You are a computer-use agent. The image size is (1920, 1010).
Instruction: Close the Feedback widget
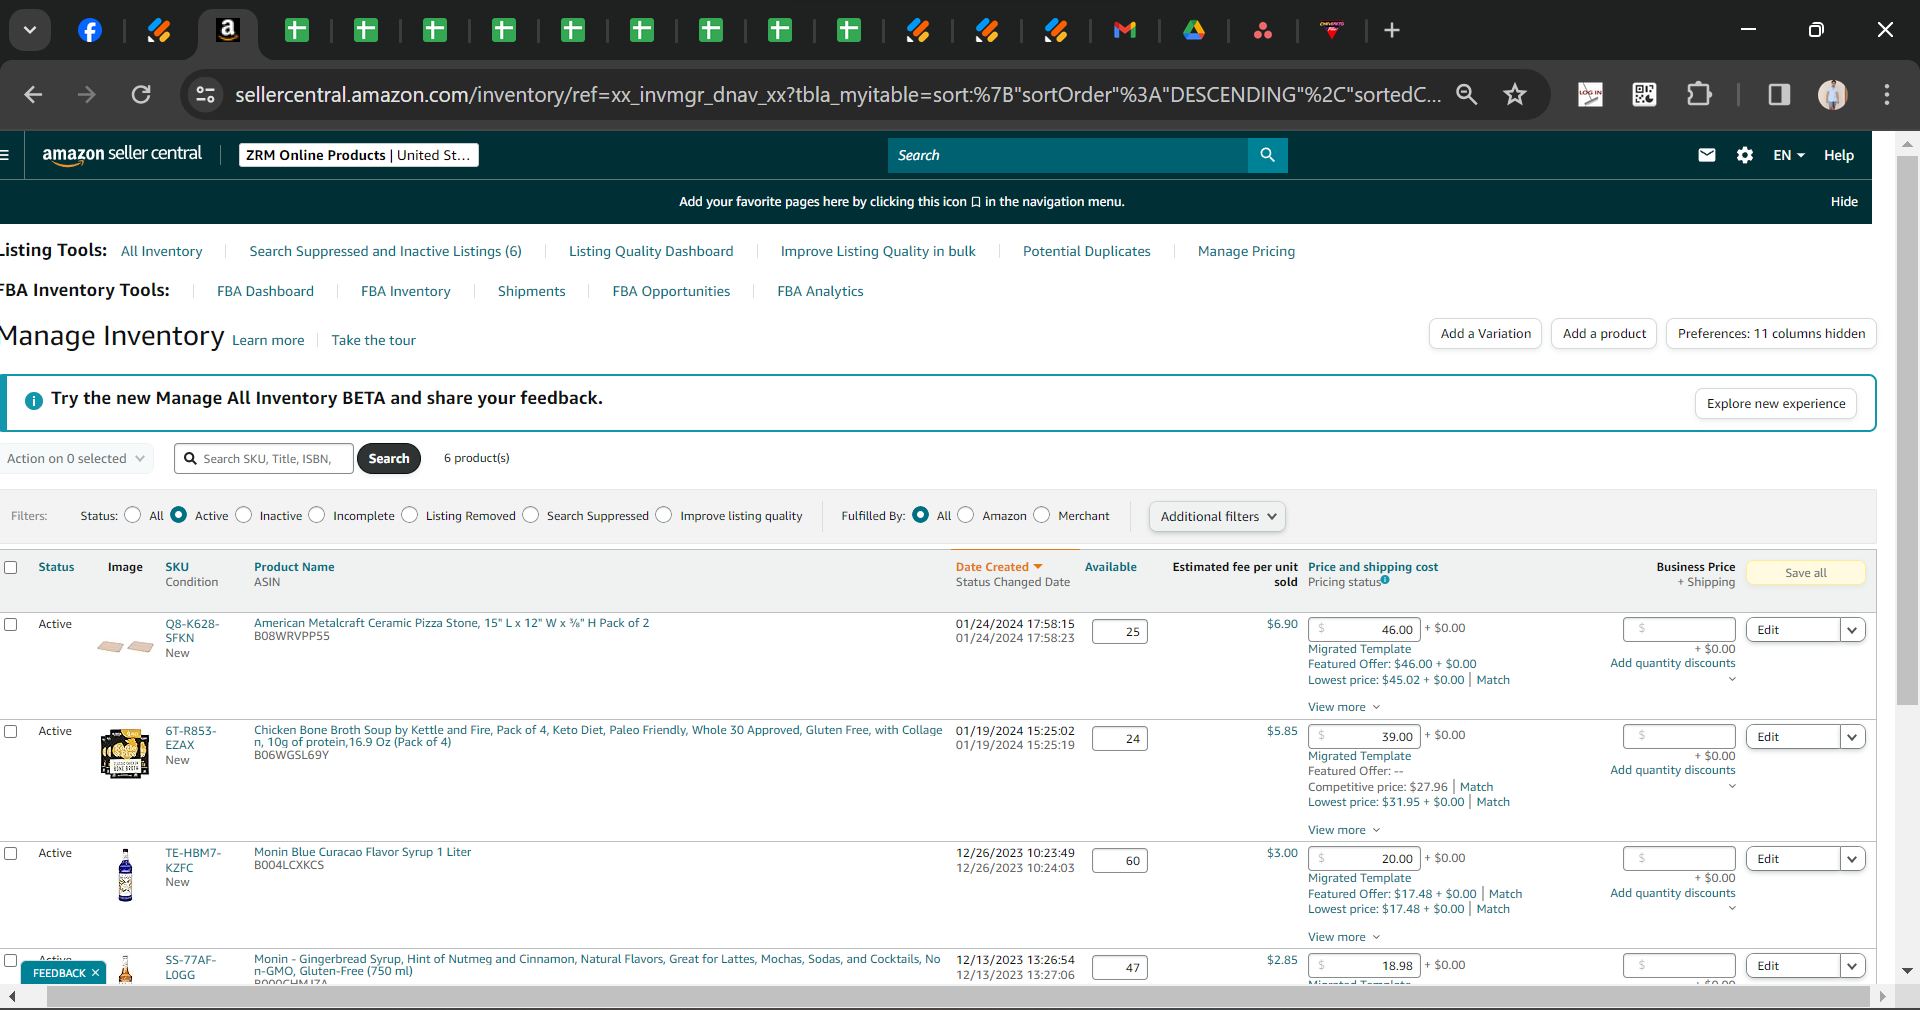click(x=95, y=973)
